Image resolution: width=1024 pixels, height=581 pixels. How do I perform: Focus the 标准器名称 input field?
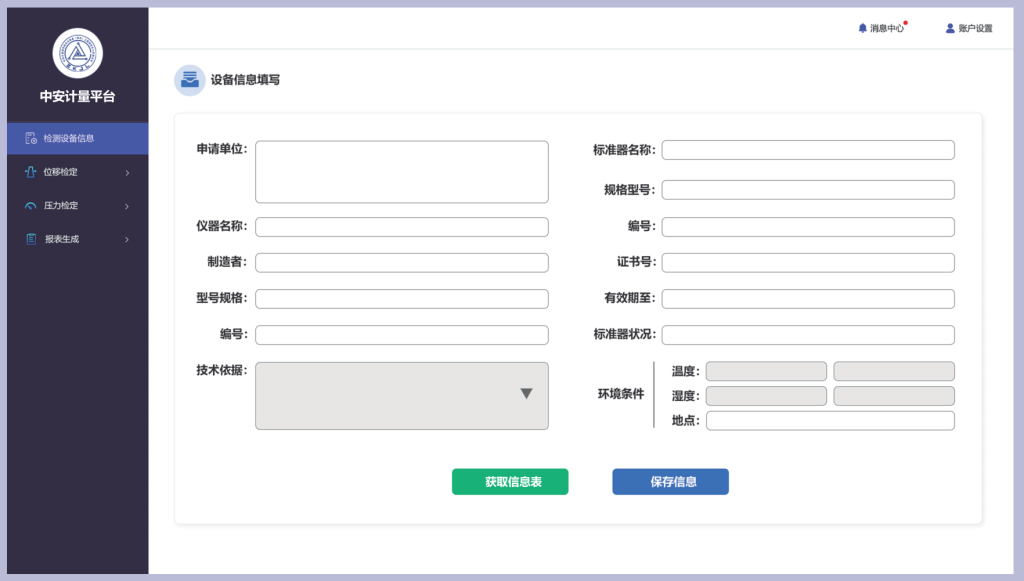click(808, 150)
